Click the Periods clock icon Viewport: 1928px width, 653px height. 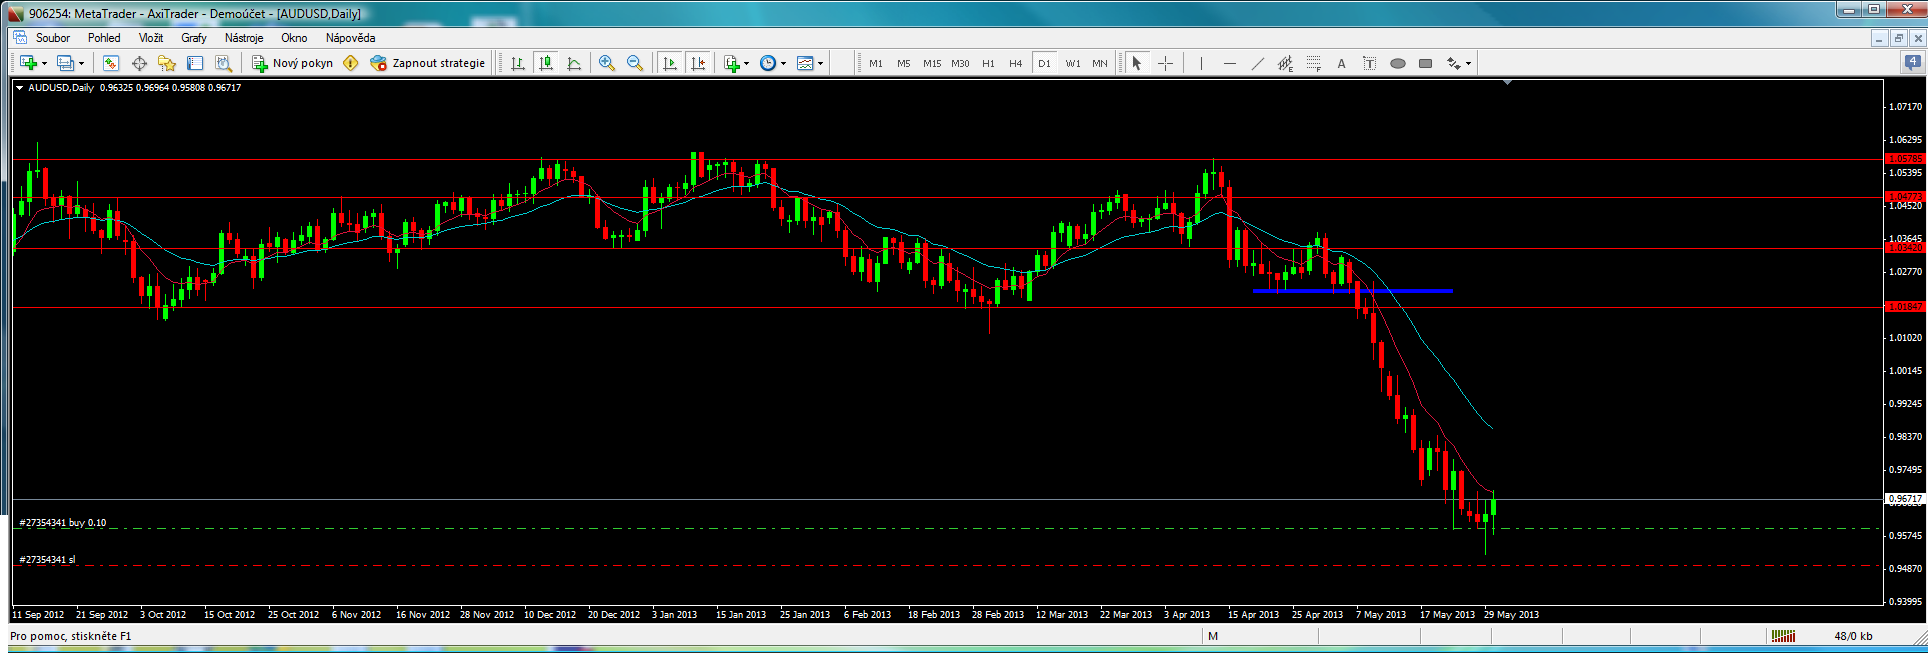[x=767, y=63]
